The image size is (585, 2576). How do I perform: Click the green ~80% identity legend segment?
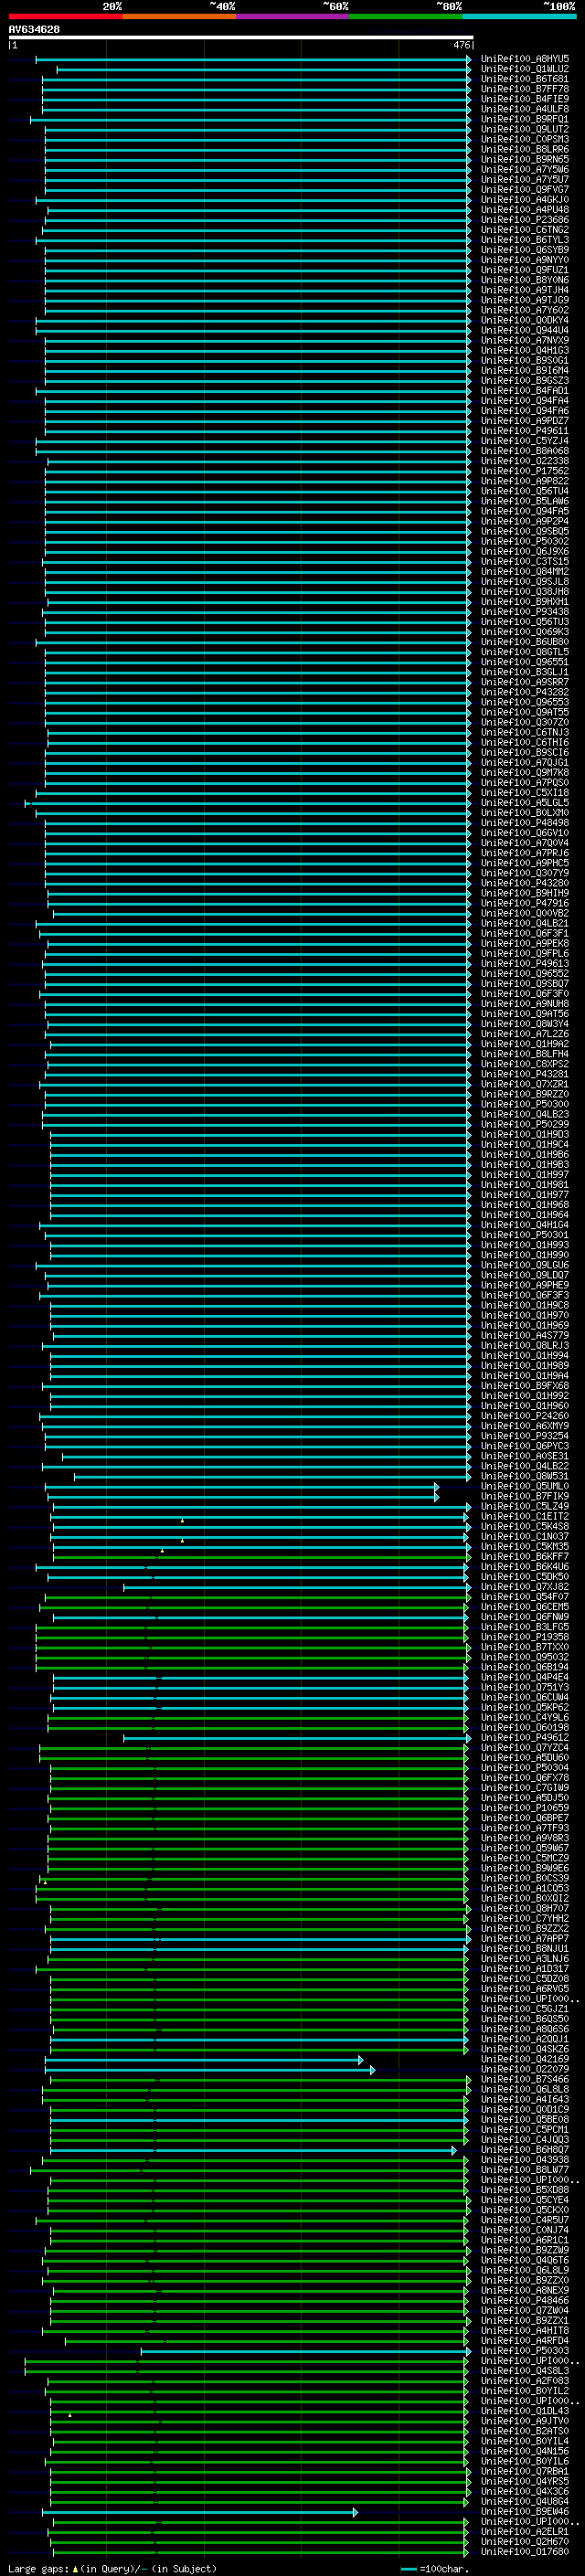tap(406, 16)
